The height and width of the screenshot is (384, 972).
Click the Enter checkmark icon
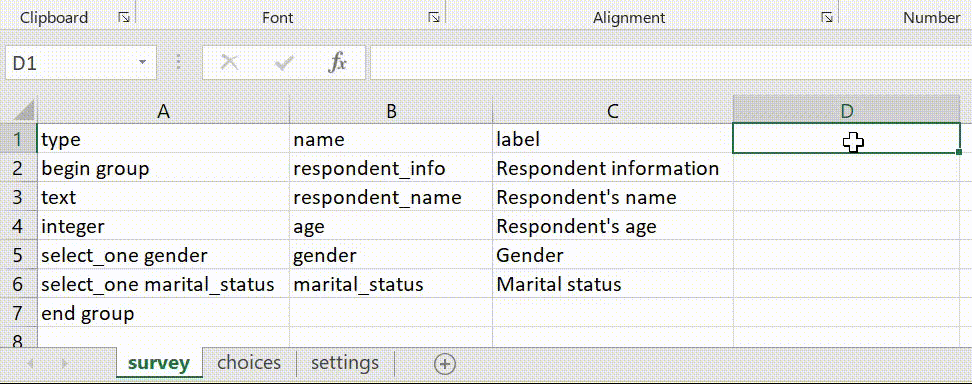pyautogui.click(x=283, y=62)
